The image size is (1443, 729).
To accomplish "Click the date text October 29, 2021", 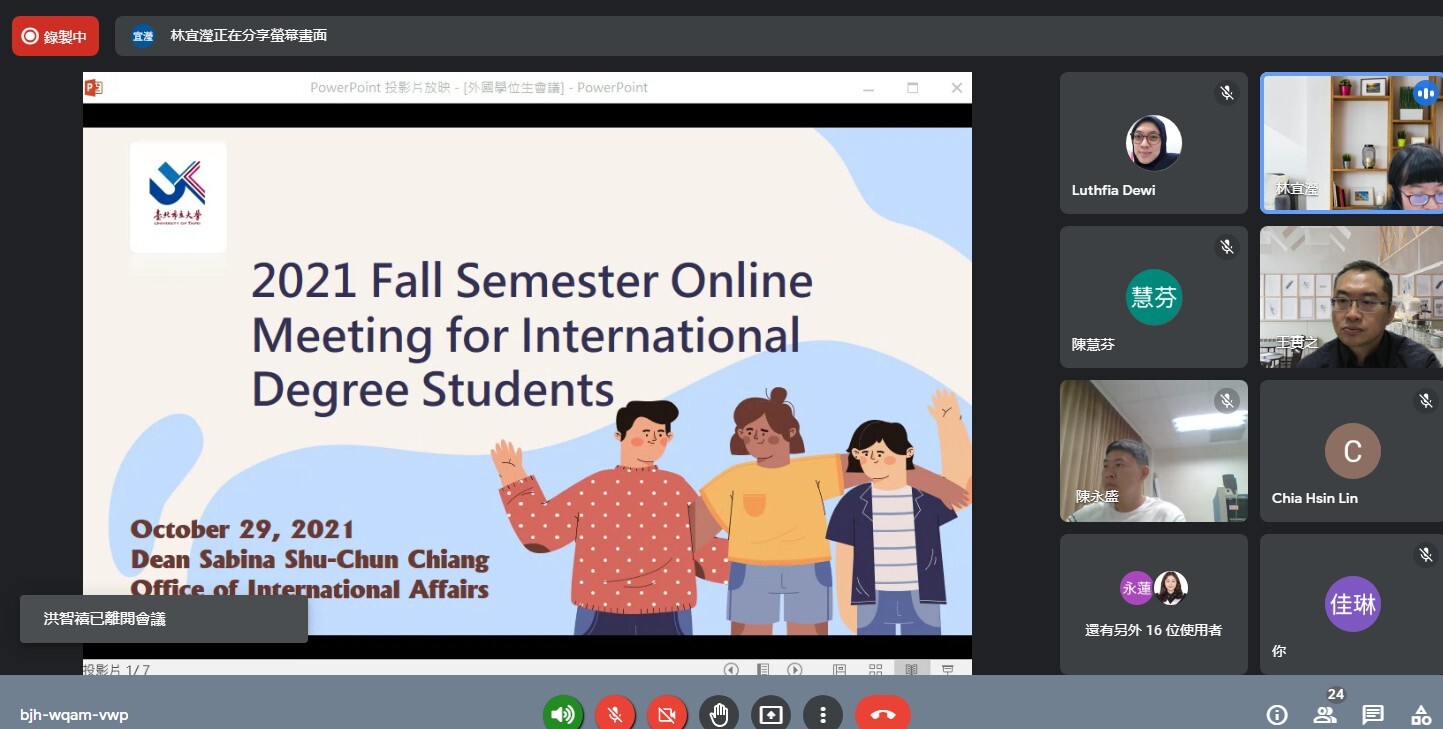I will point(242,529).
